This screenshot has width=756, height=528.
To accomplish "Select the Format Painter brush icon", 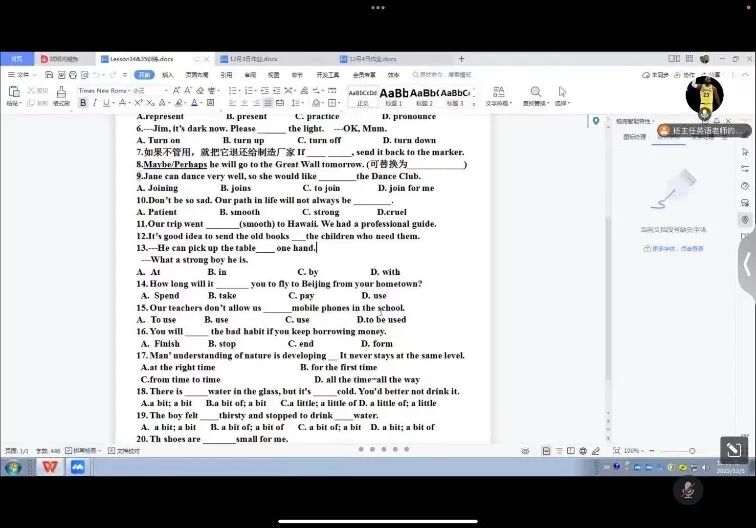I will (x=61, y=92).
